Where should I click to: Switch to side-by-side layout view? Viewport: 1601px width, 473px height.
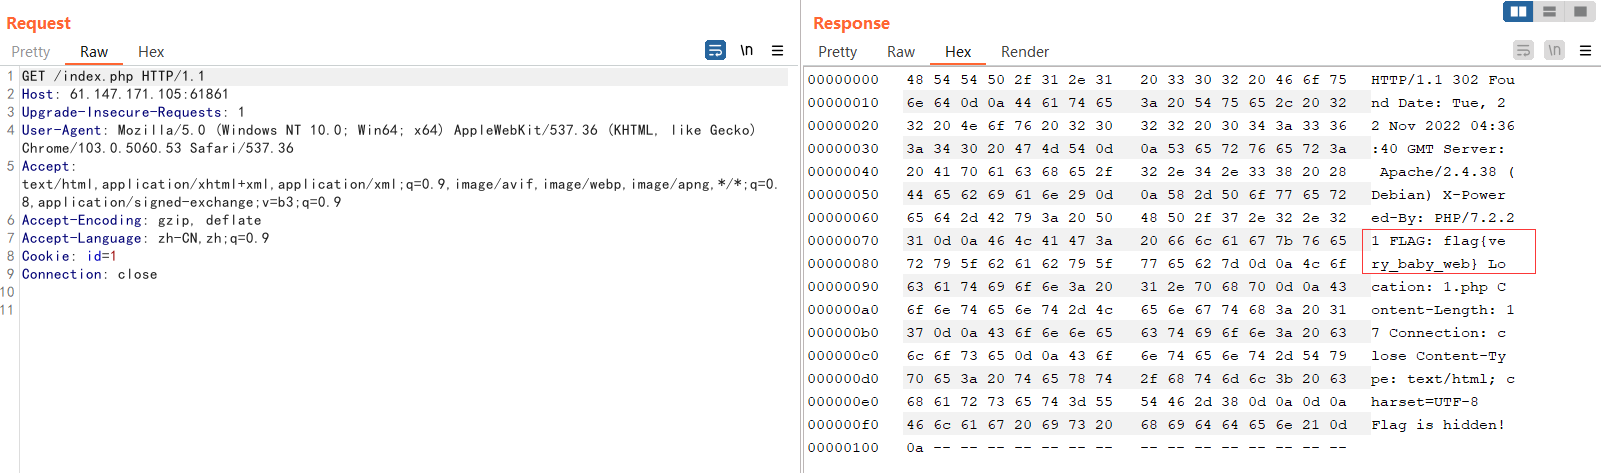click(x=1518, y=11)
